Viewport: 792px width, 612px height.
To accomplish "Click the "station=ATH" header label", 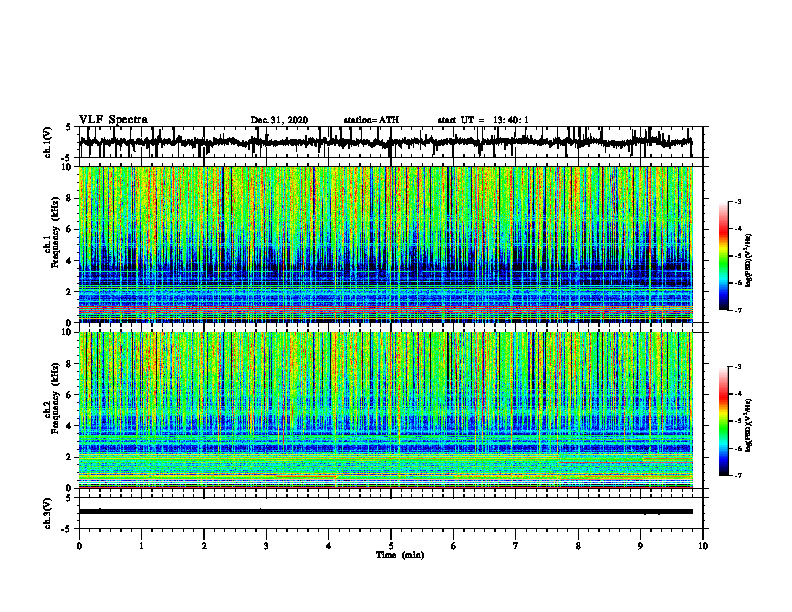I will coord(371,120).
